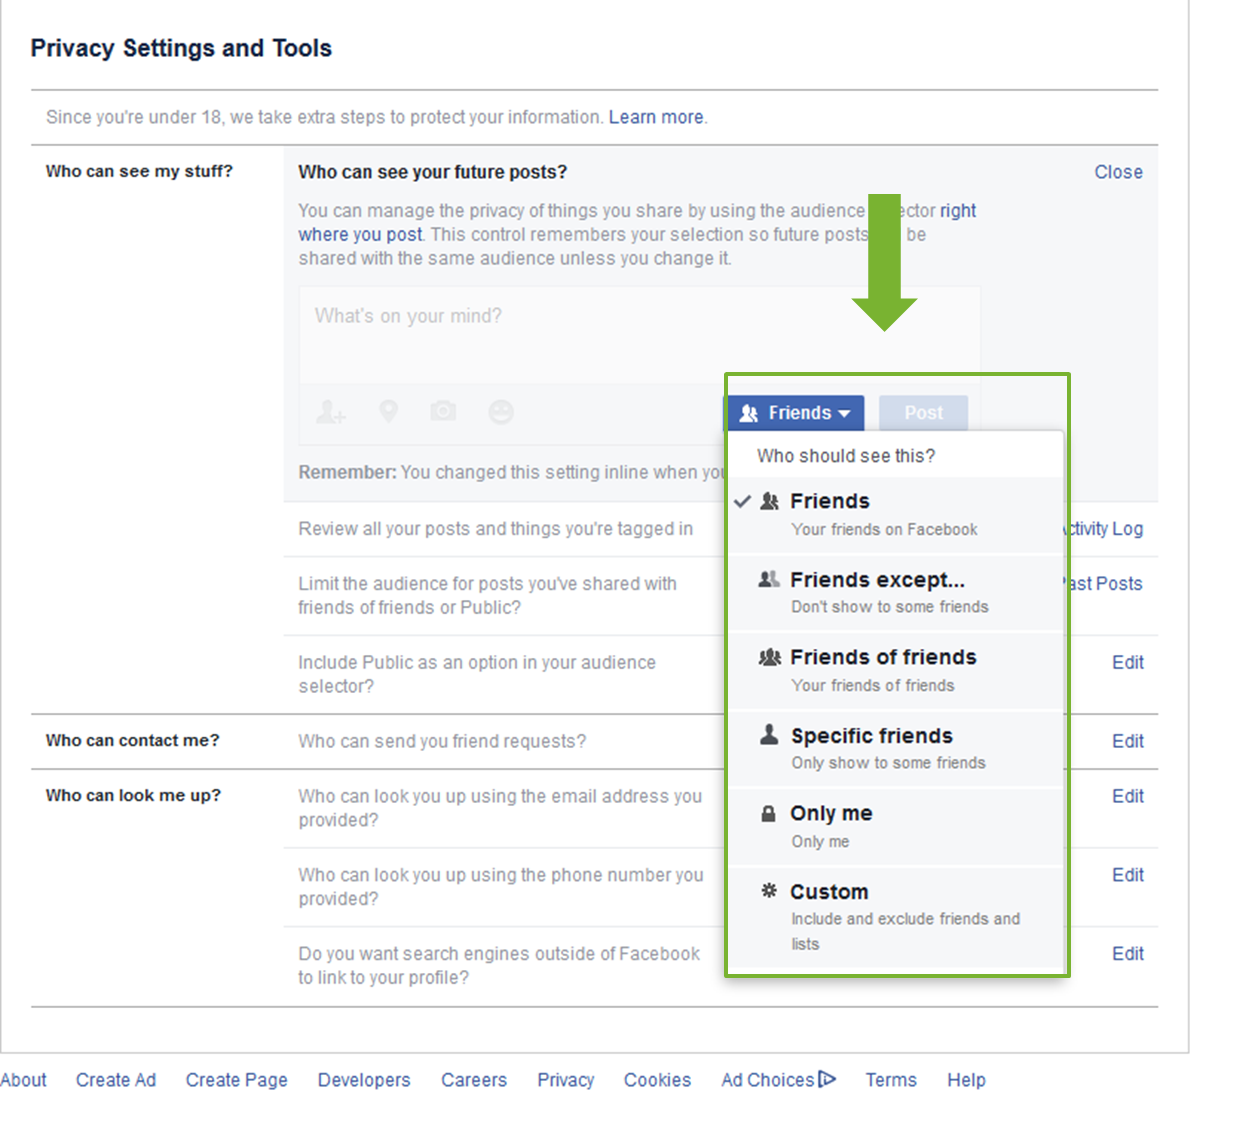Viewport: 1240px width, 1125px height.
Task: Click 'Who can see your future posts?' heading
Action: click(432, 172)
